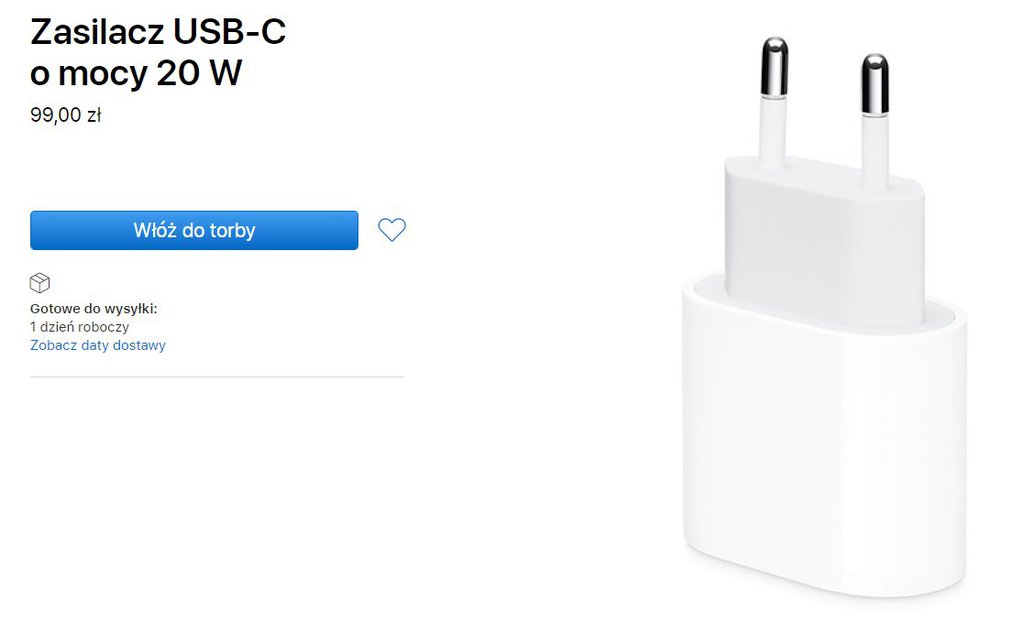Save the charger with the heart icon
1024x622 pixels.
[x=392, y=229]
